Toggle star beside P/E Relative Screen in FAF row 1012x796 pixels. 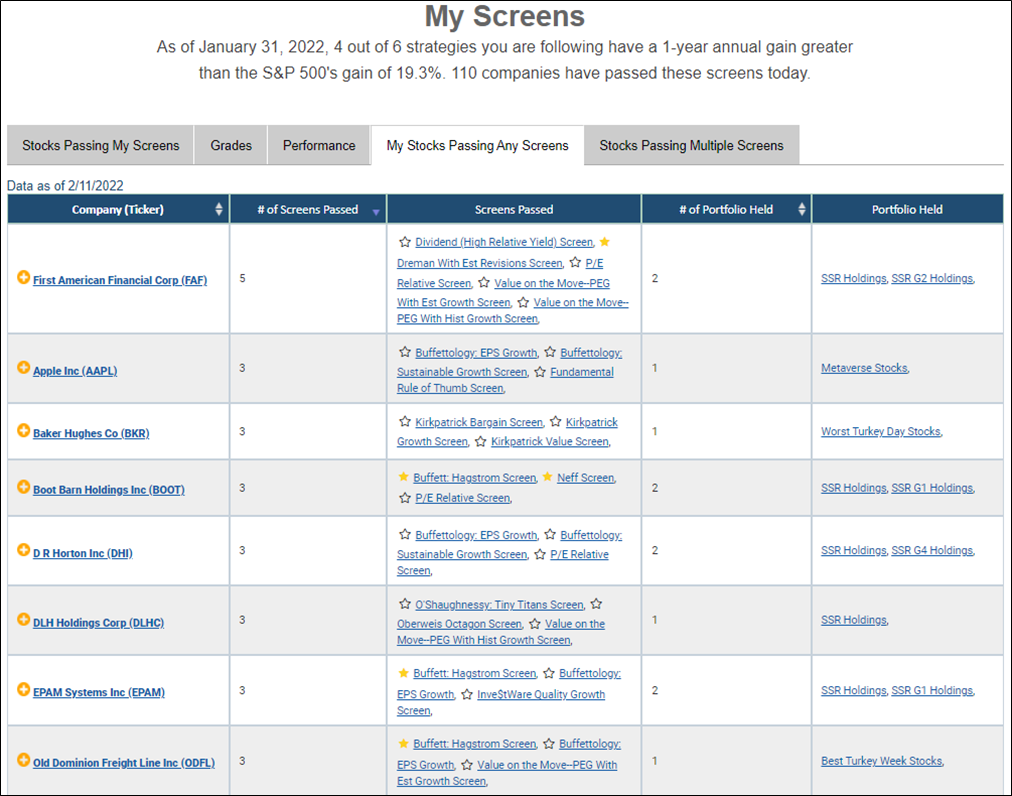[575, 262]
